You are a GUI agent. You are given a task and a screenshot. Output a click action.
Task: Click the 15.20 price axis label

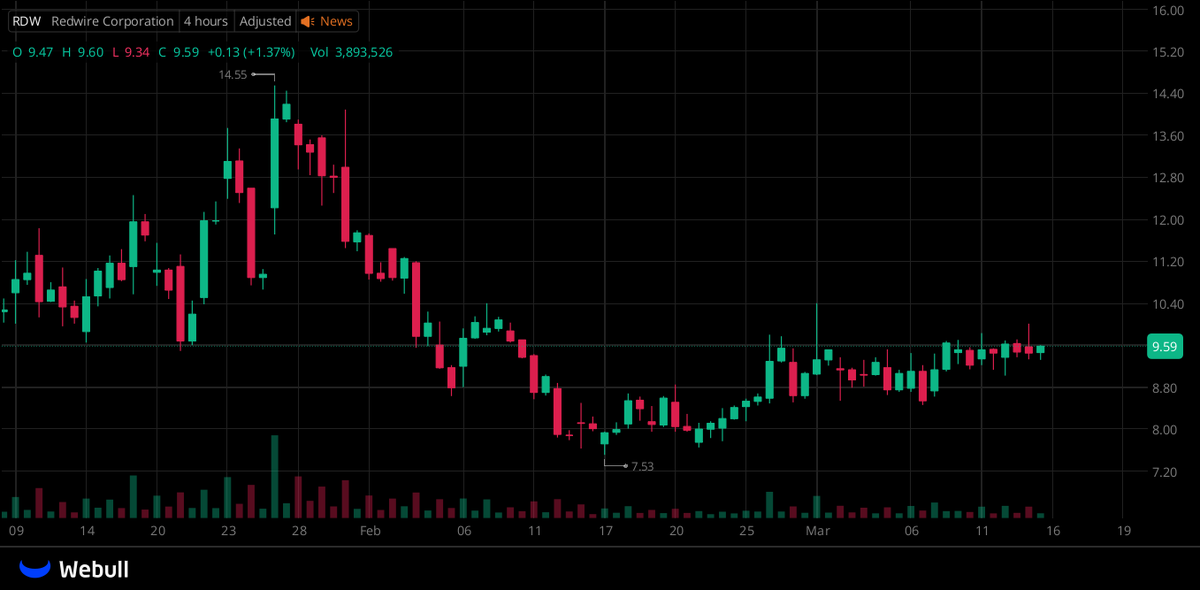[x=1168, y=52]
